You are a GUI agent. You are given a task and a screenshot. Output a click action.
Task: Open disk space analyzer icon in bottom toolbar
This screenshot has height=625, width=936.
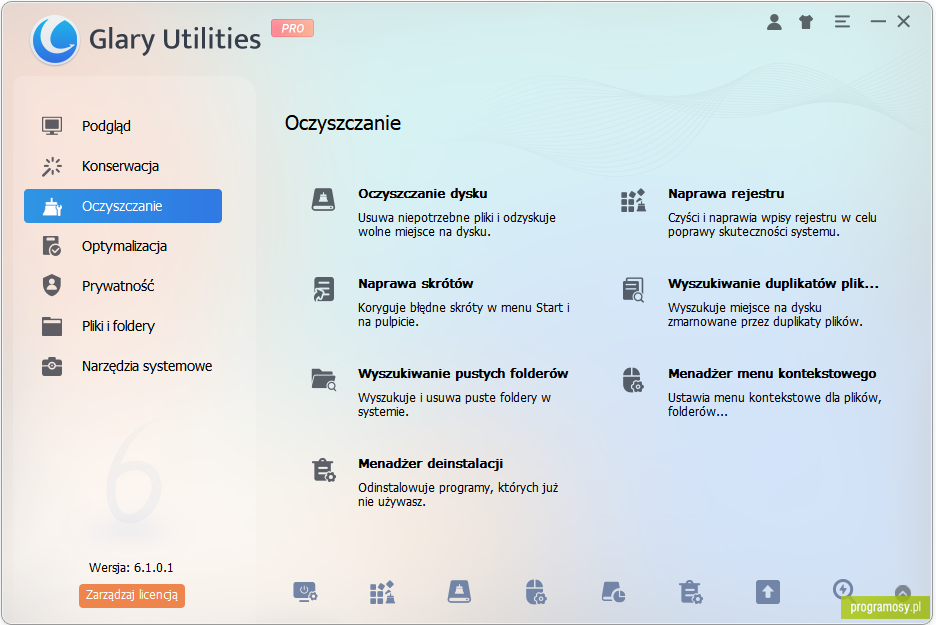(x=613, y=592)
